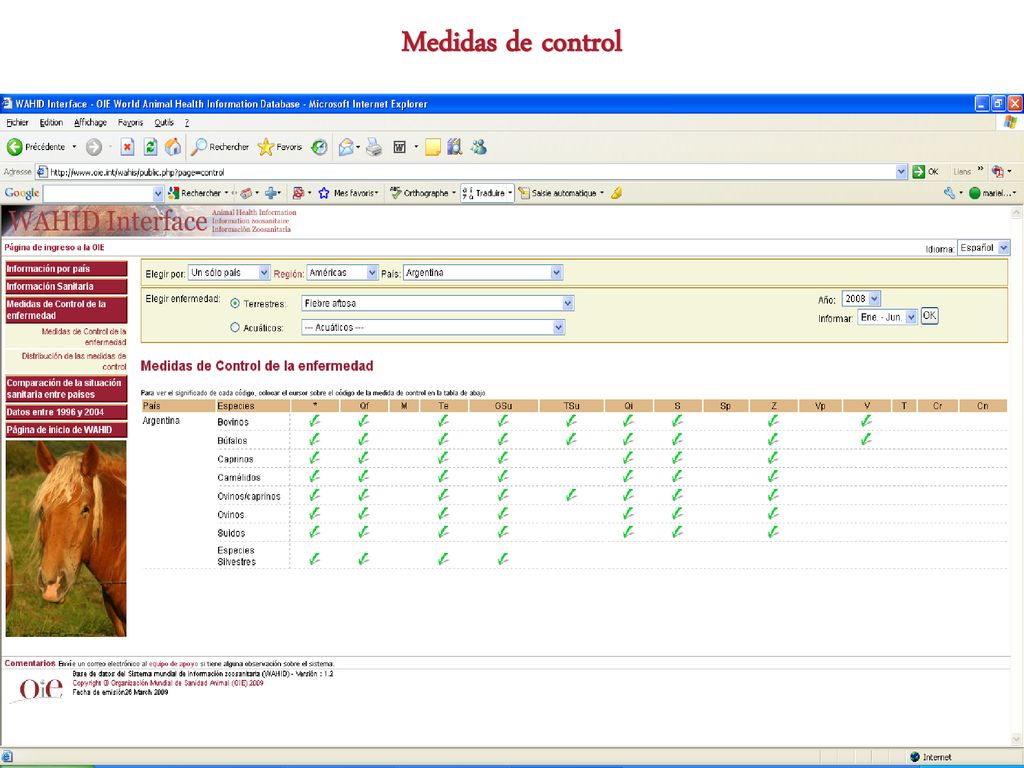Open Información por país sidebar link
The image size is (1024, 768).
(66, 268)
